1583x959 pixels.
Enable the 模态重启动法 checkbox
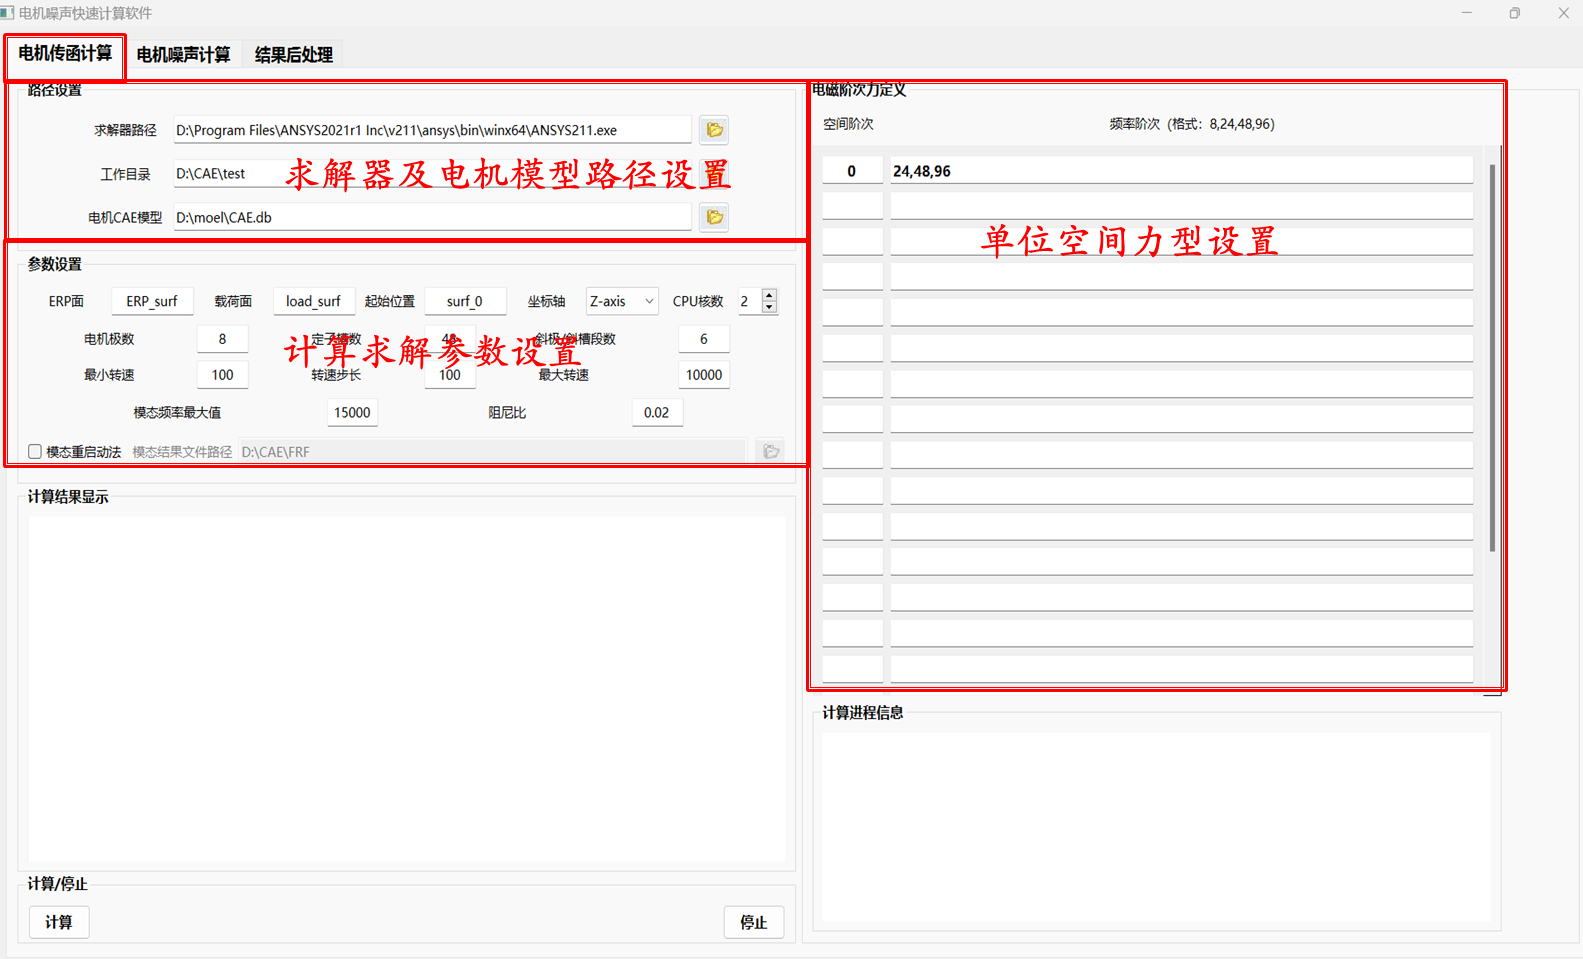click(35, 452)
